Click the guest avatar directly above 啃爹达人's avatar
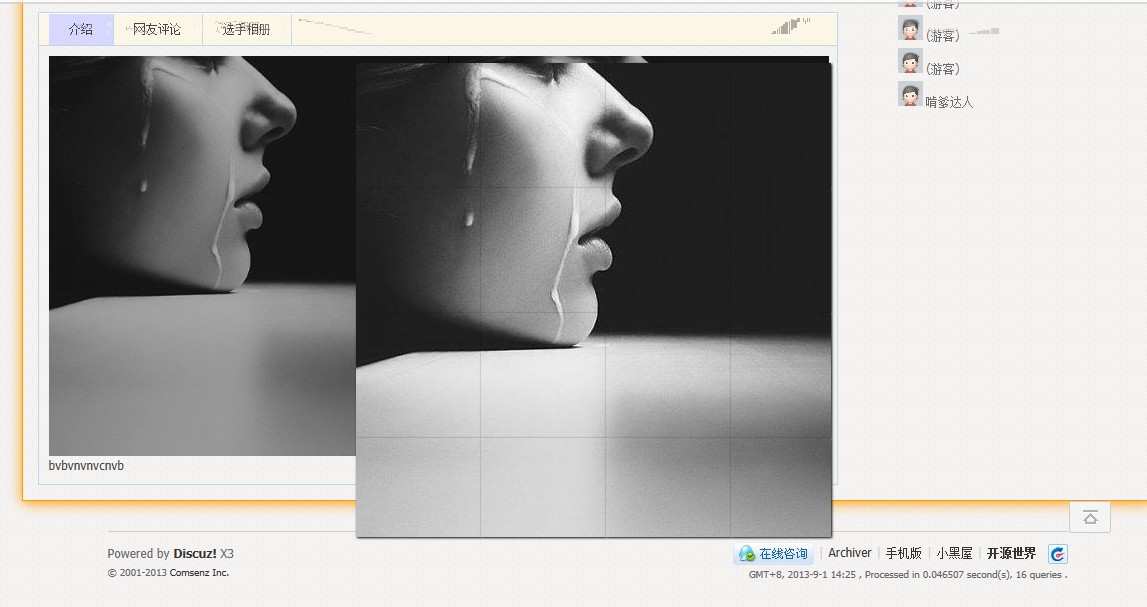This screenshot has width=1147, height=607. (x=910, y=61)
